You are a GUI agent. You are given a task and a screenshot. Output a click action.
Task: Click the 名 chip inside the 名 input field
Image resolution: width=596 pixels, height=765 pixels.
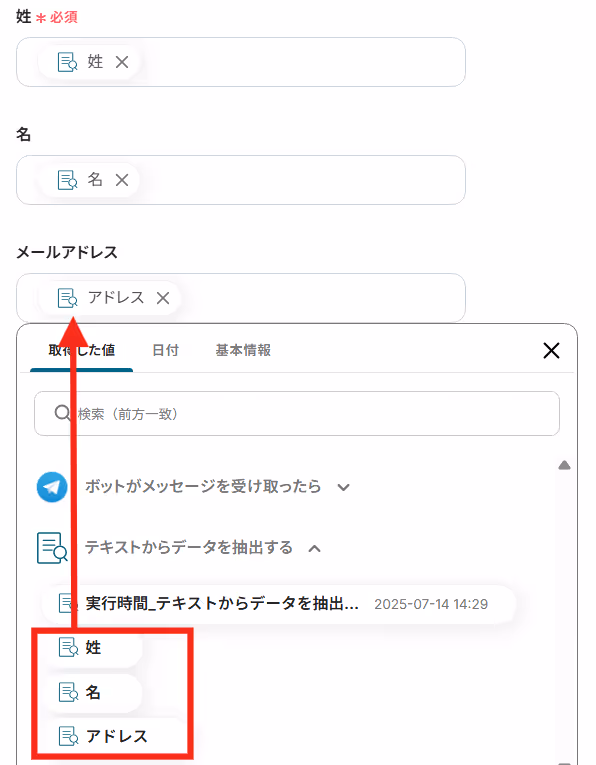click(90, 180)
